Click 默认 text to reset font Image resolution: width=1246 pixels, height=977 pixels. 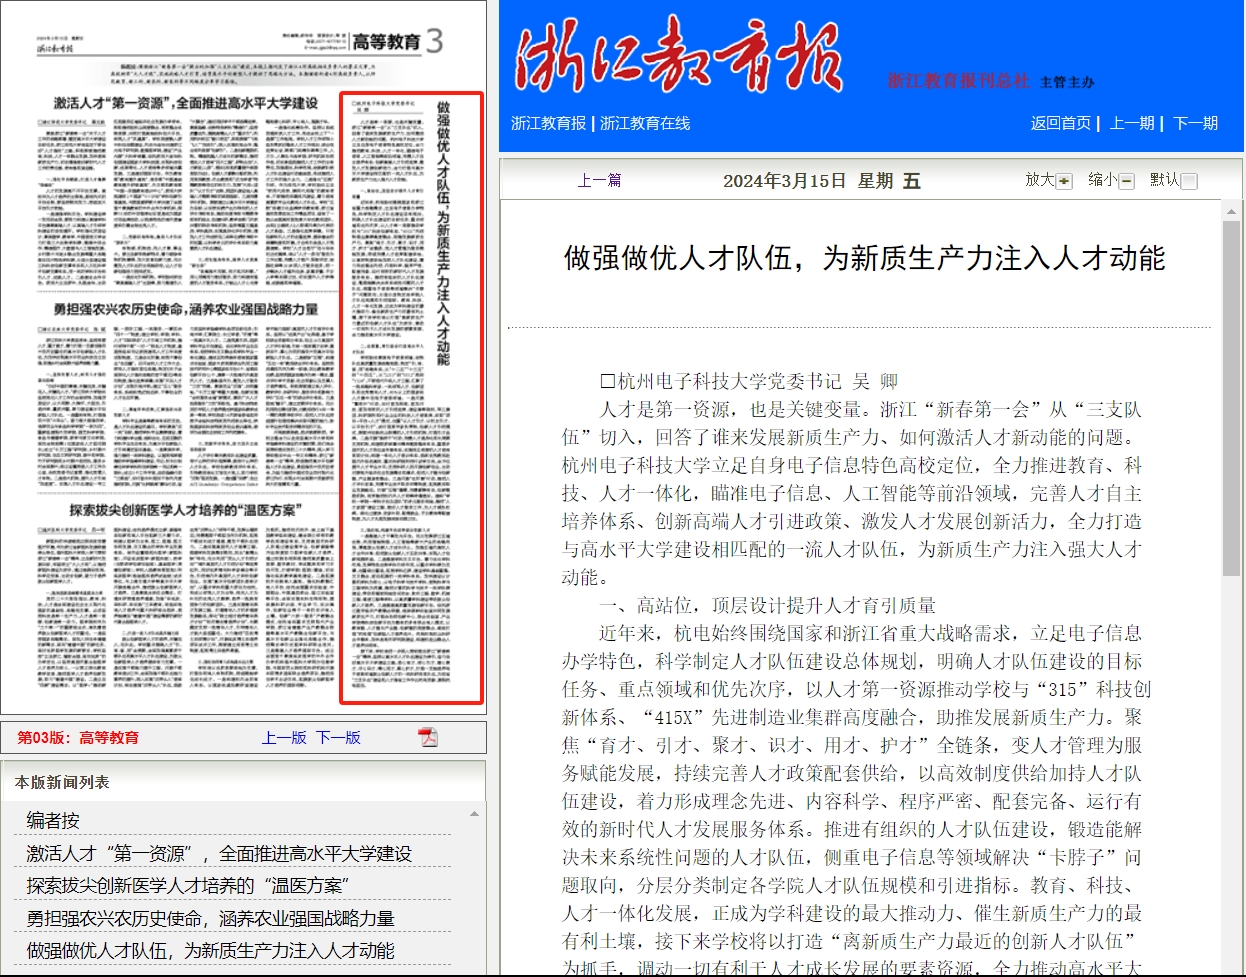point(1165,180)
